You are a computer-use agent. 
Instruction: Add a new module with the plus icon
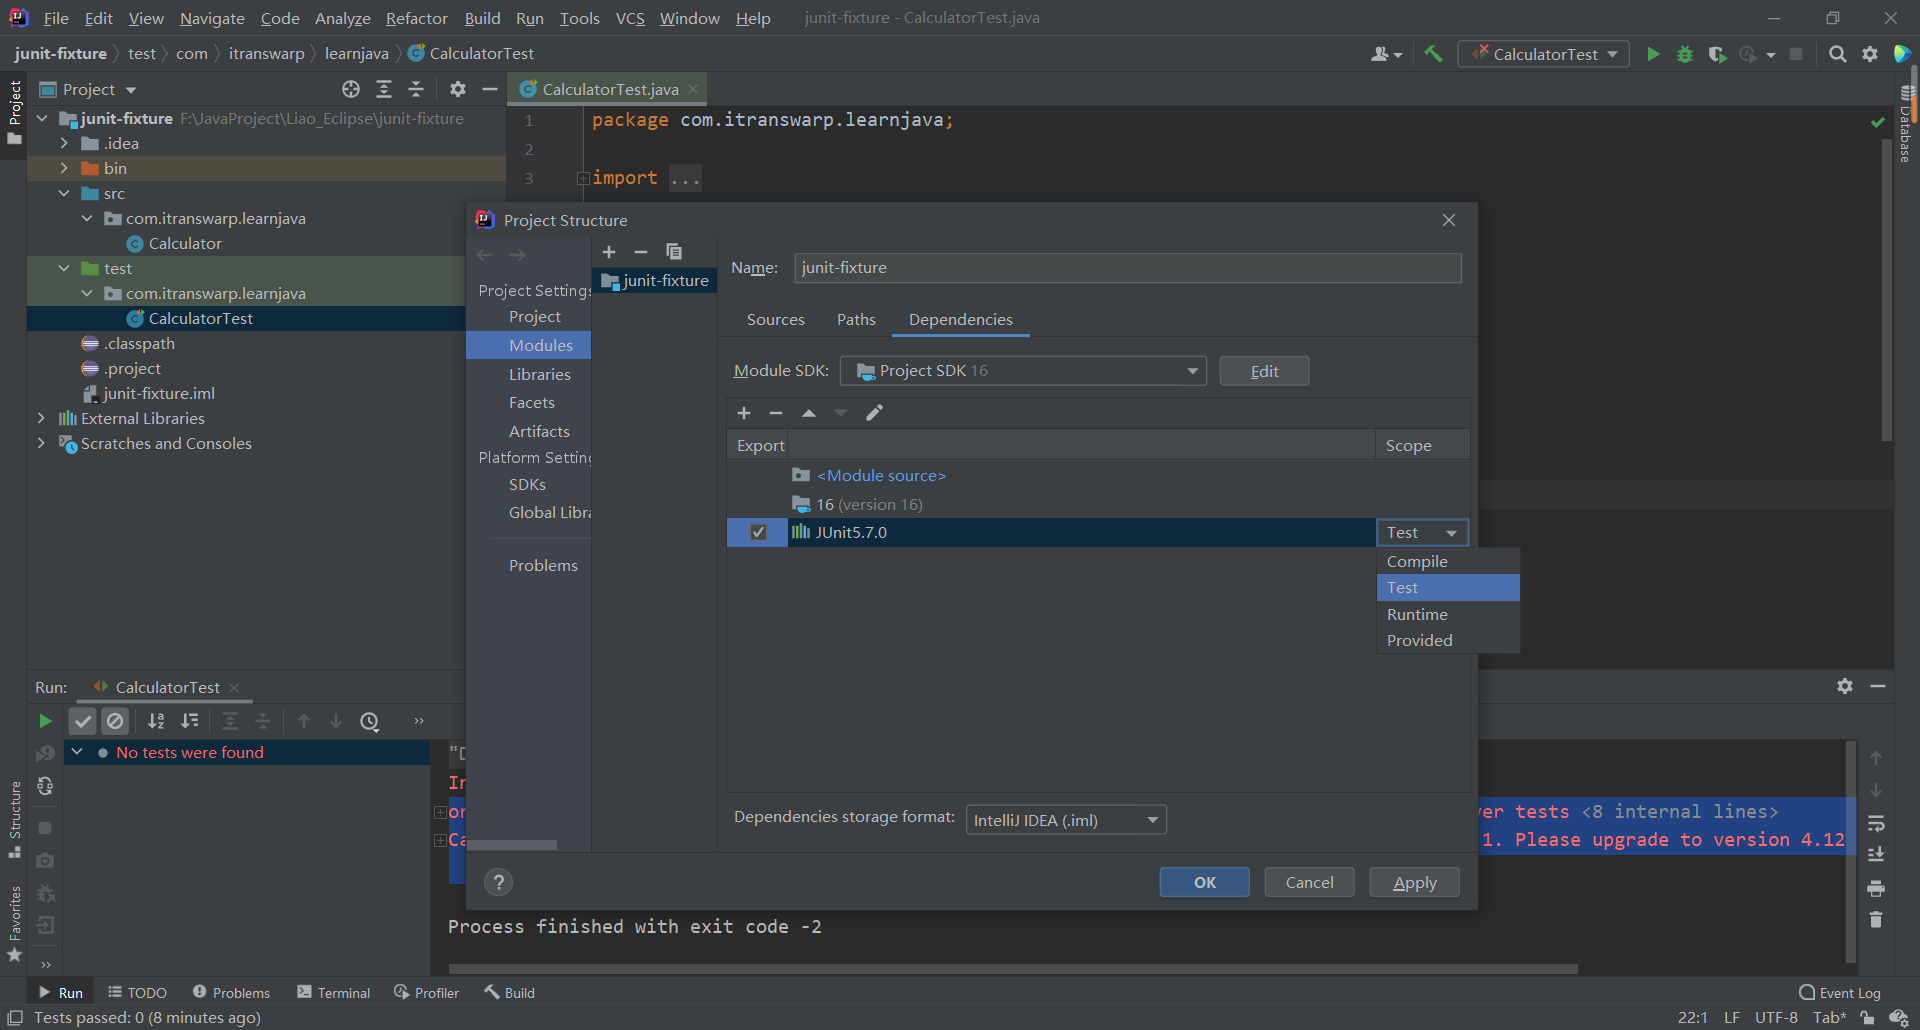[609, 252]
